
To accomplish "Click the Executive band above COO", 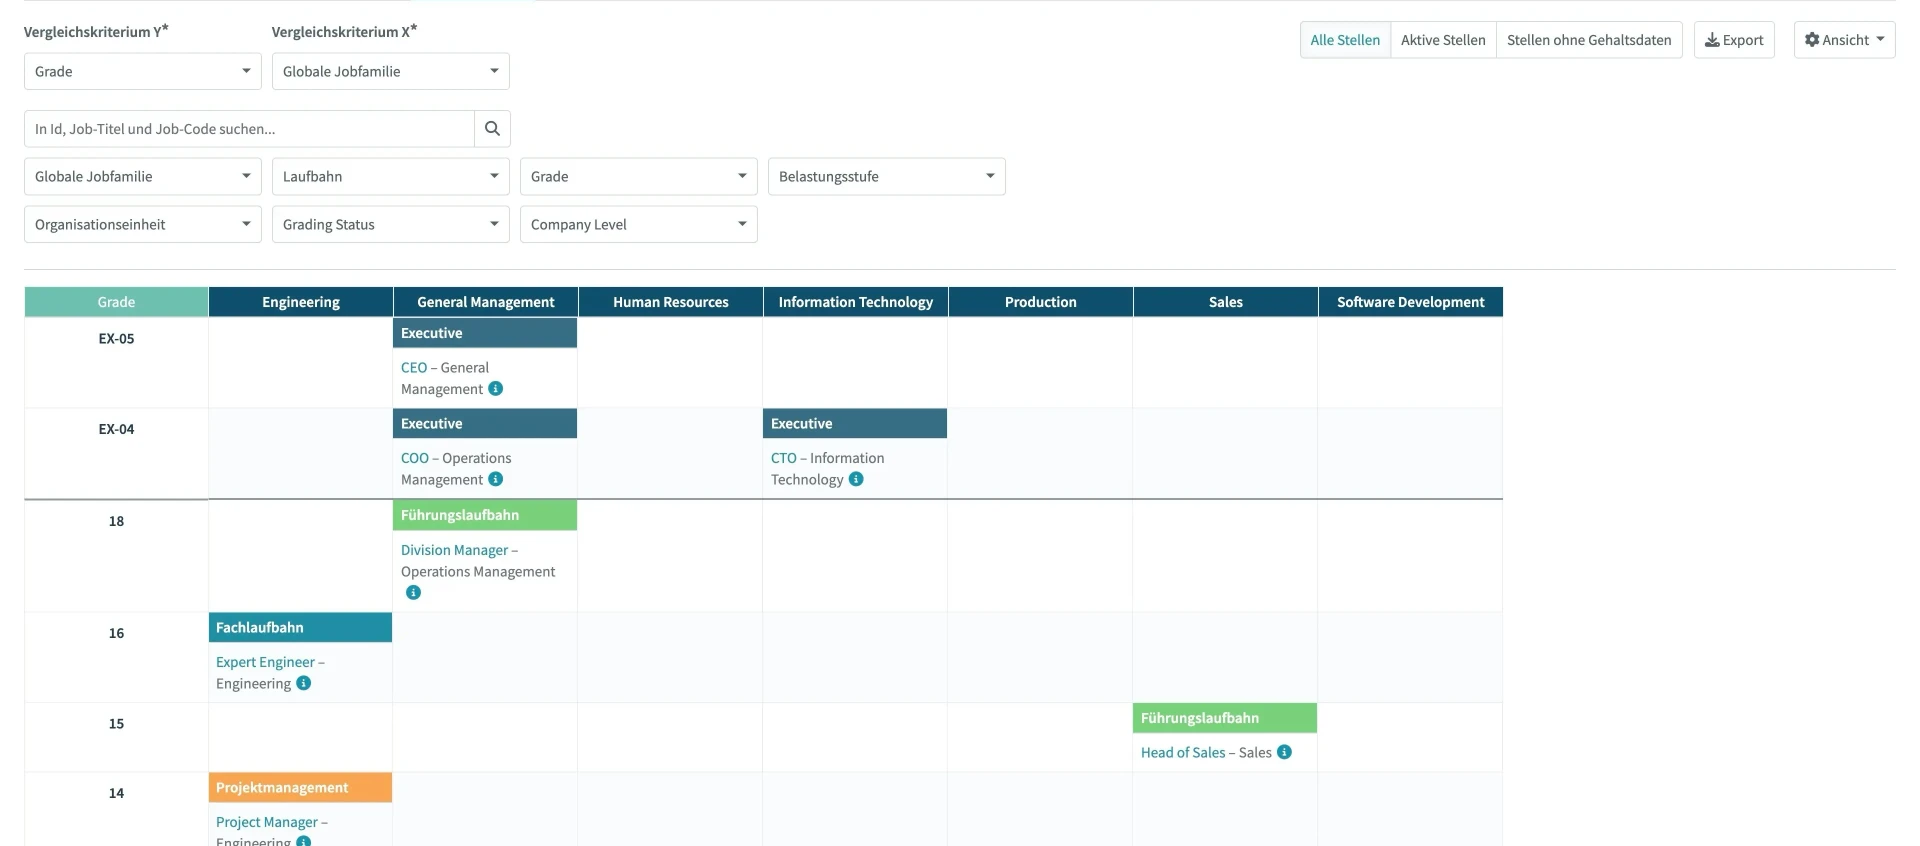I will coord(485,424).
